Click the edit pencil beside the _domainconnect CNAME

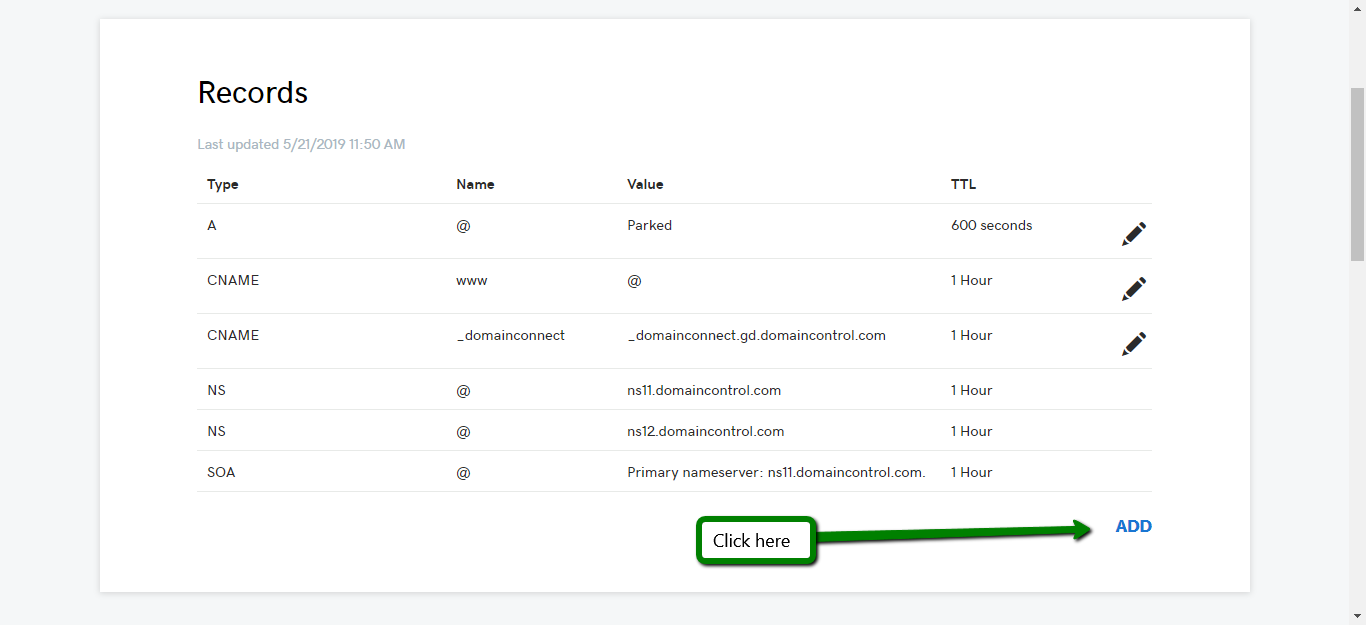(1134, 344)
